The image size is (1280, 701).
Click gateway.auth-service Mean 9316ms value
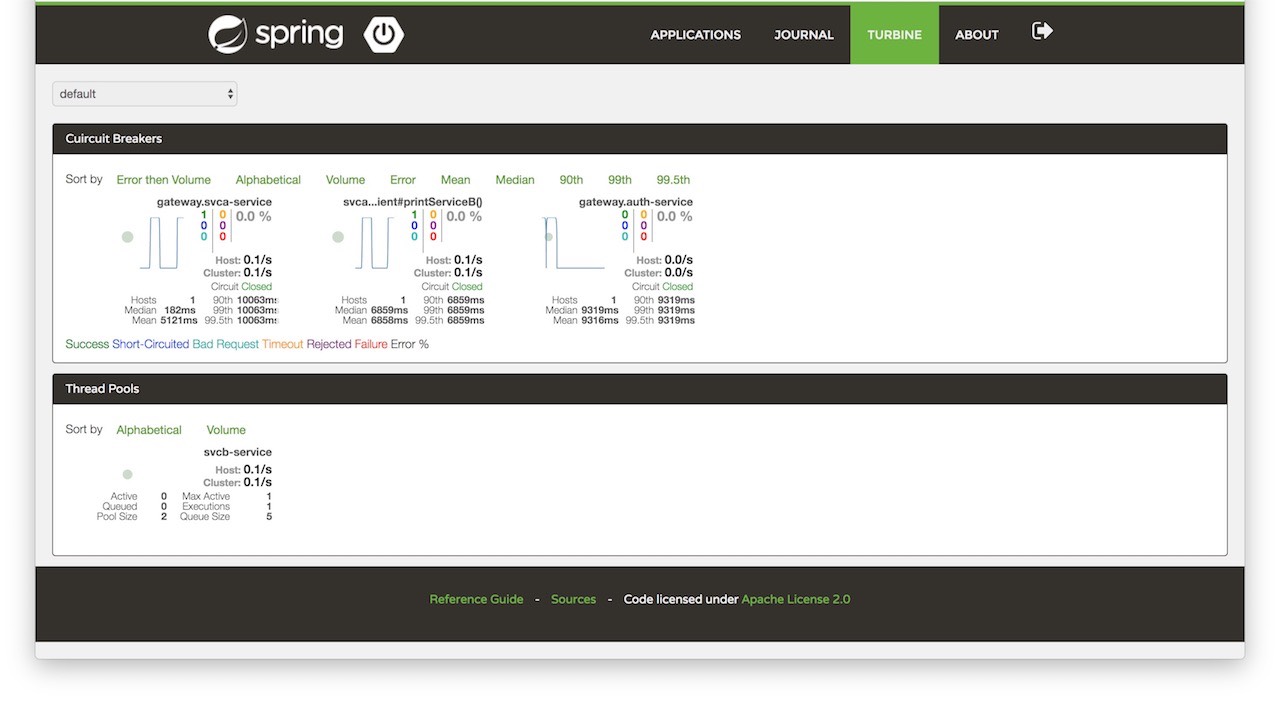[x=599, y=321]
